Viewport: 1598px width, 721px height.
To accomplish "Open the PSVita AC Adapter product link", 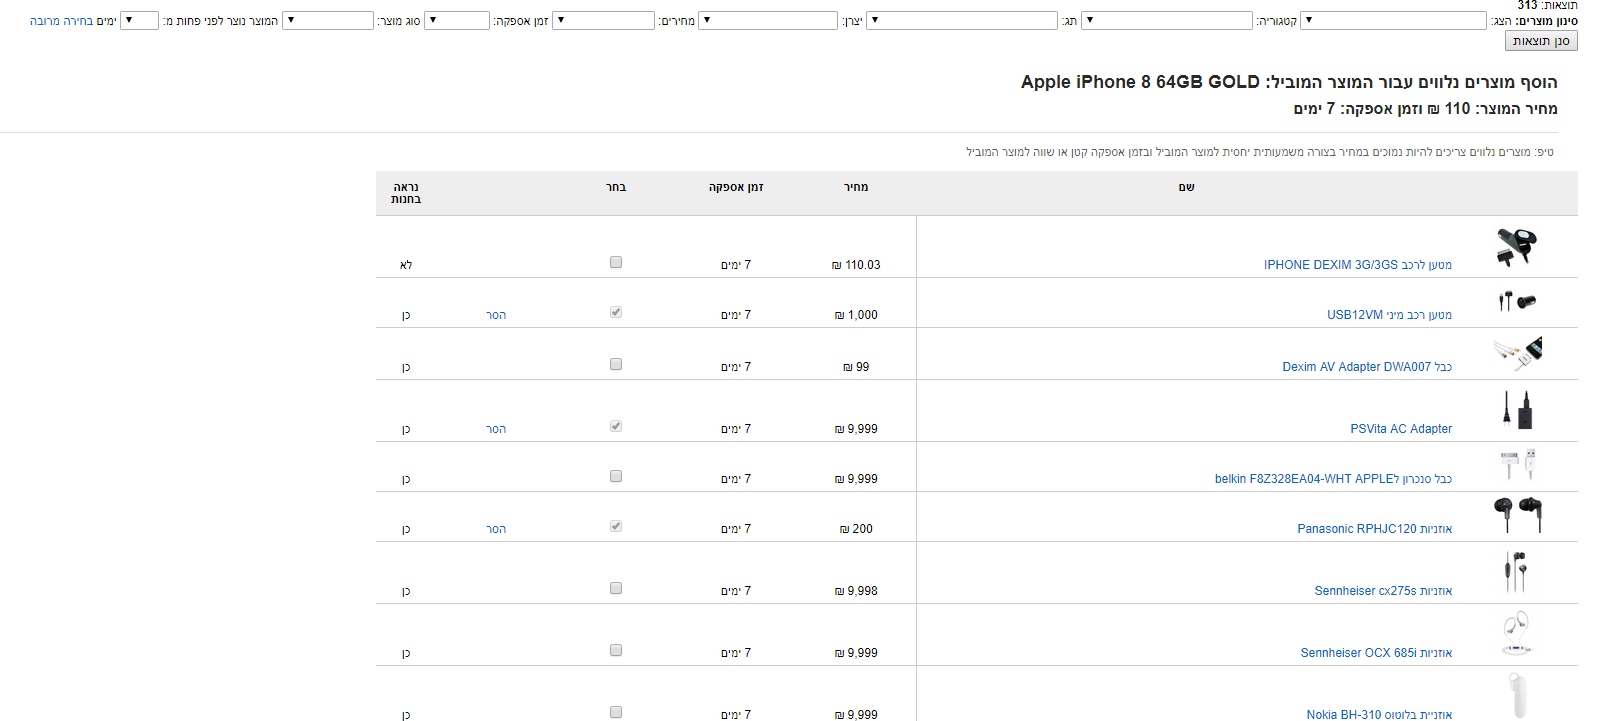I will (1401, 429).
